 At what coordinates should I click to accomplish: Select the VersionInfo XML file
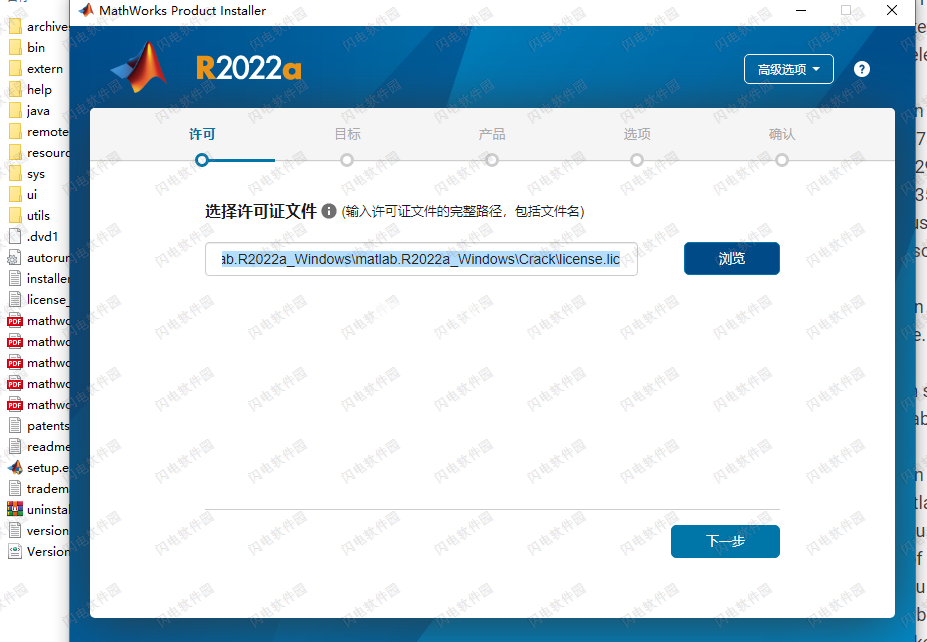38,552
